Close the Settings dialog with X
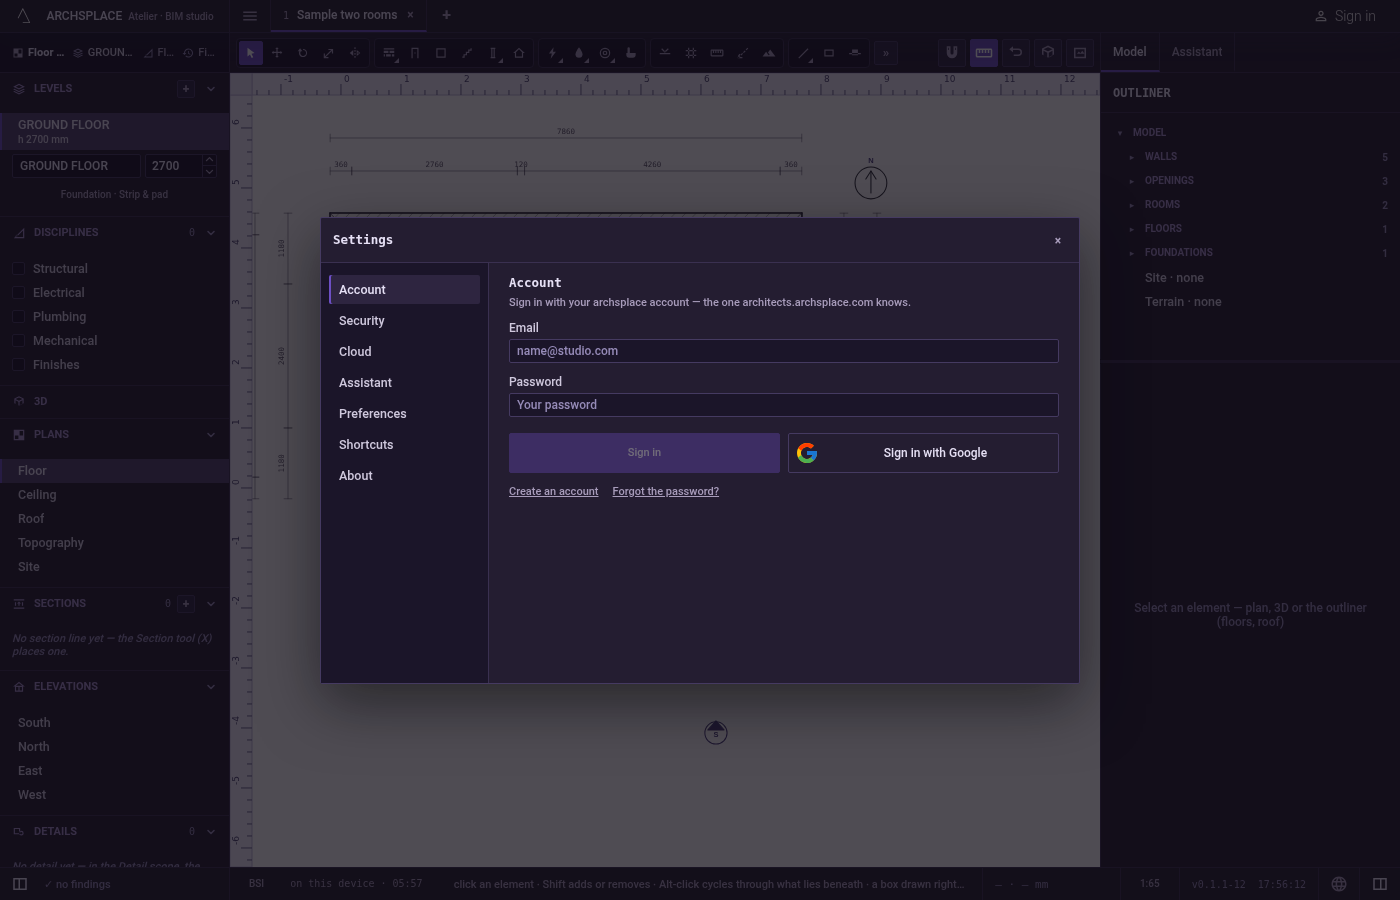 1058,240
